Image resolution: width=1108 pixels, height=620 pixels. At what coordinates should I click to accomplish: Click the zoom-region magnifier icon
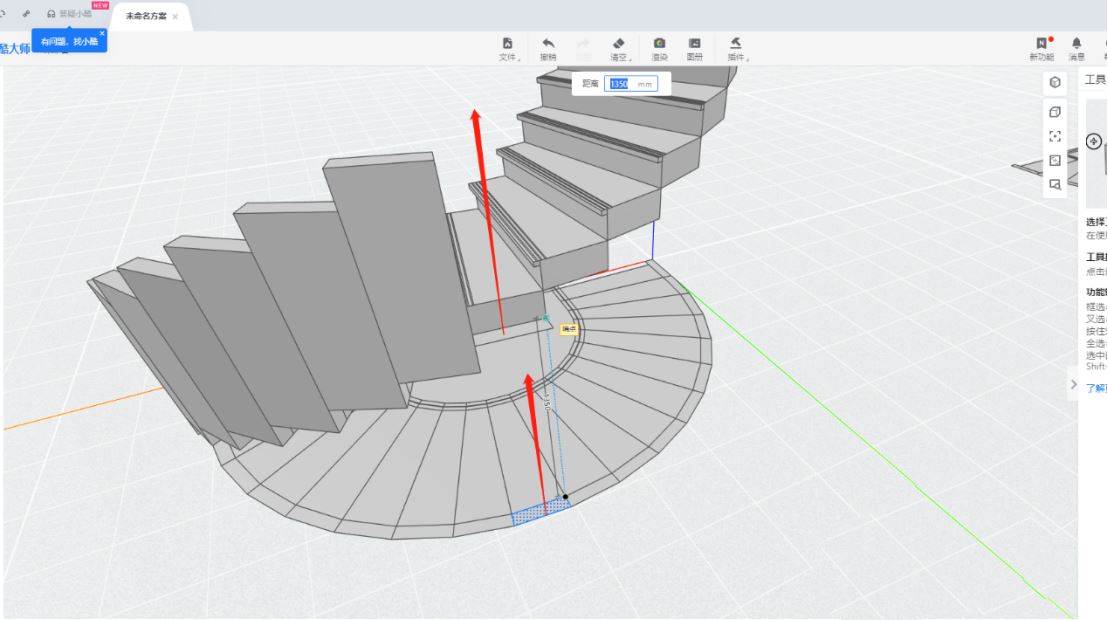point(1055,185)
